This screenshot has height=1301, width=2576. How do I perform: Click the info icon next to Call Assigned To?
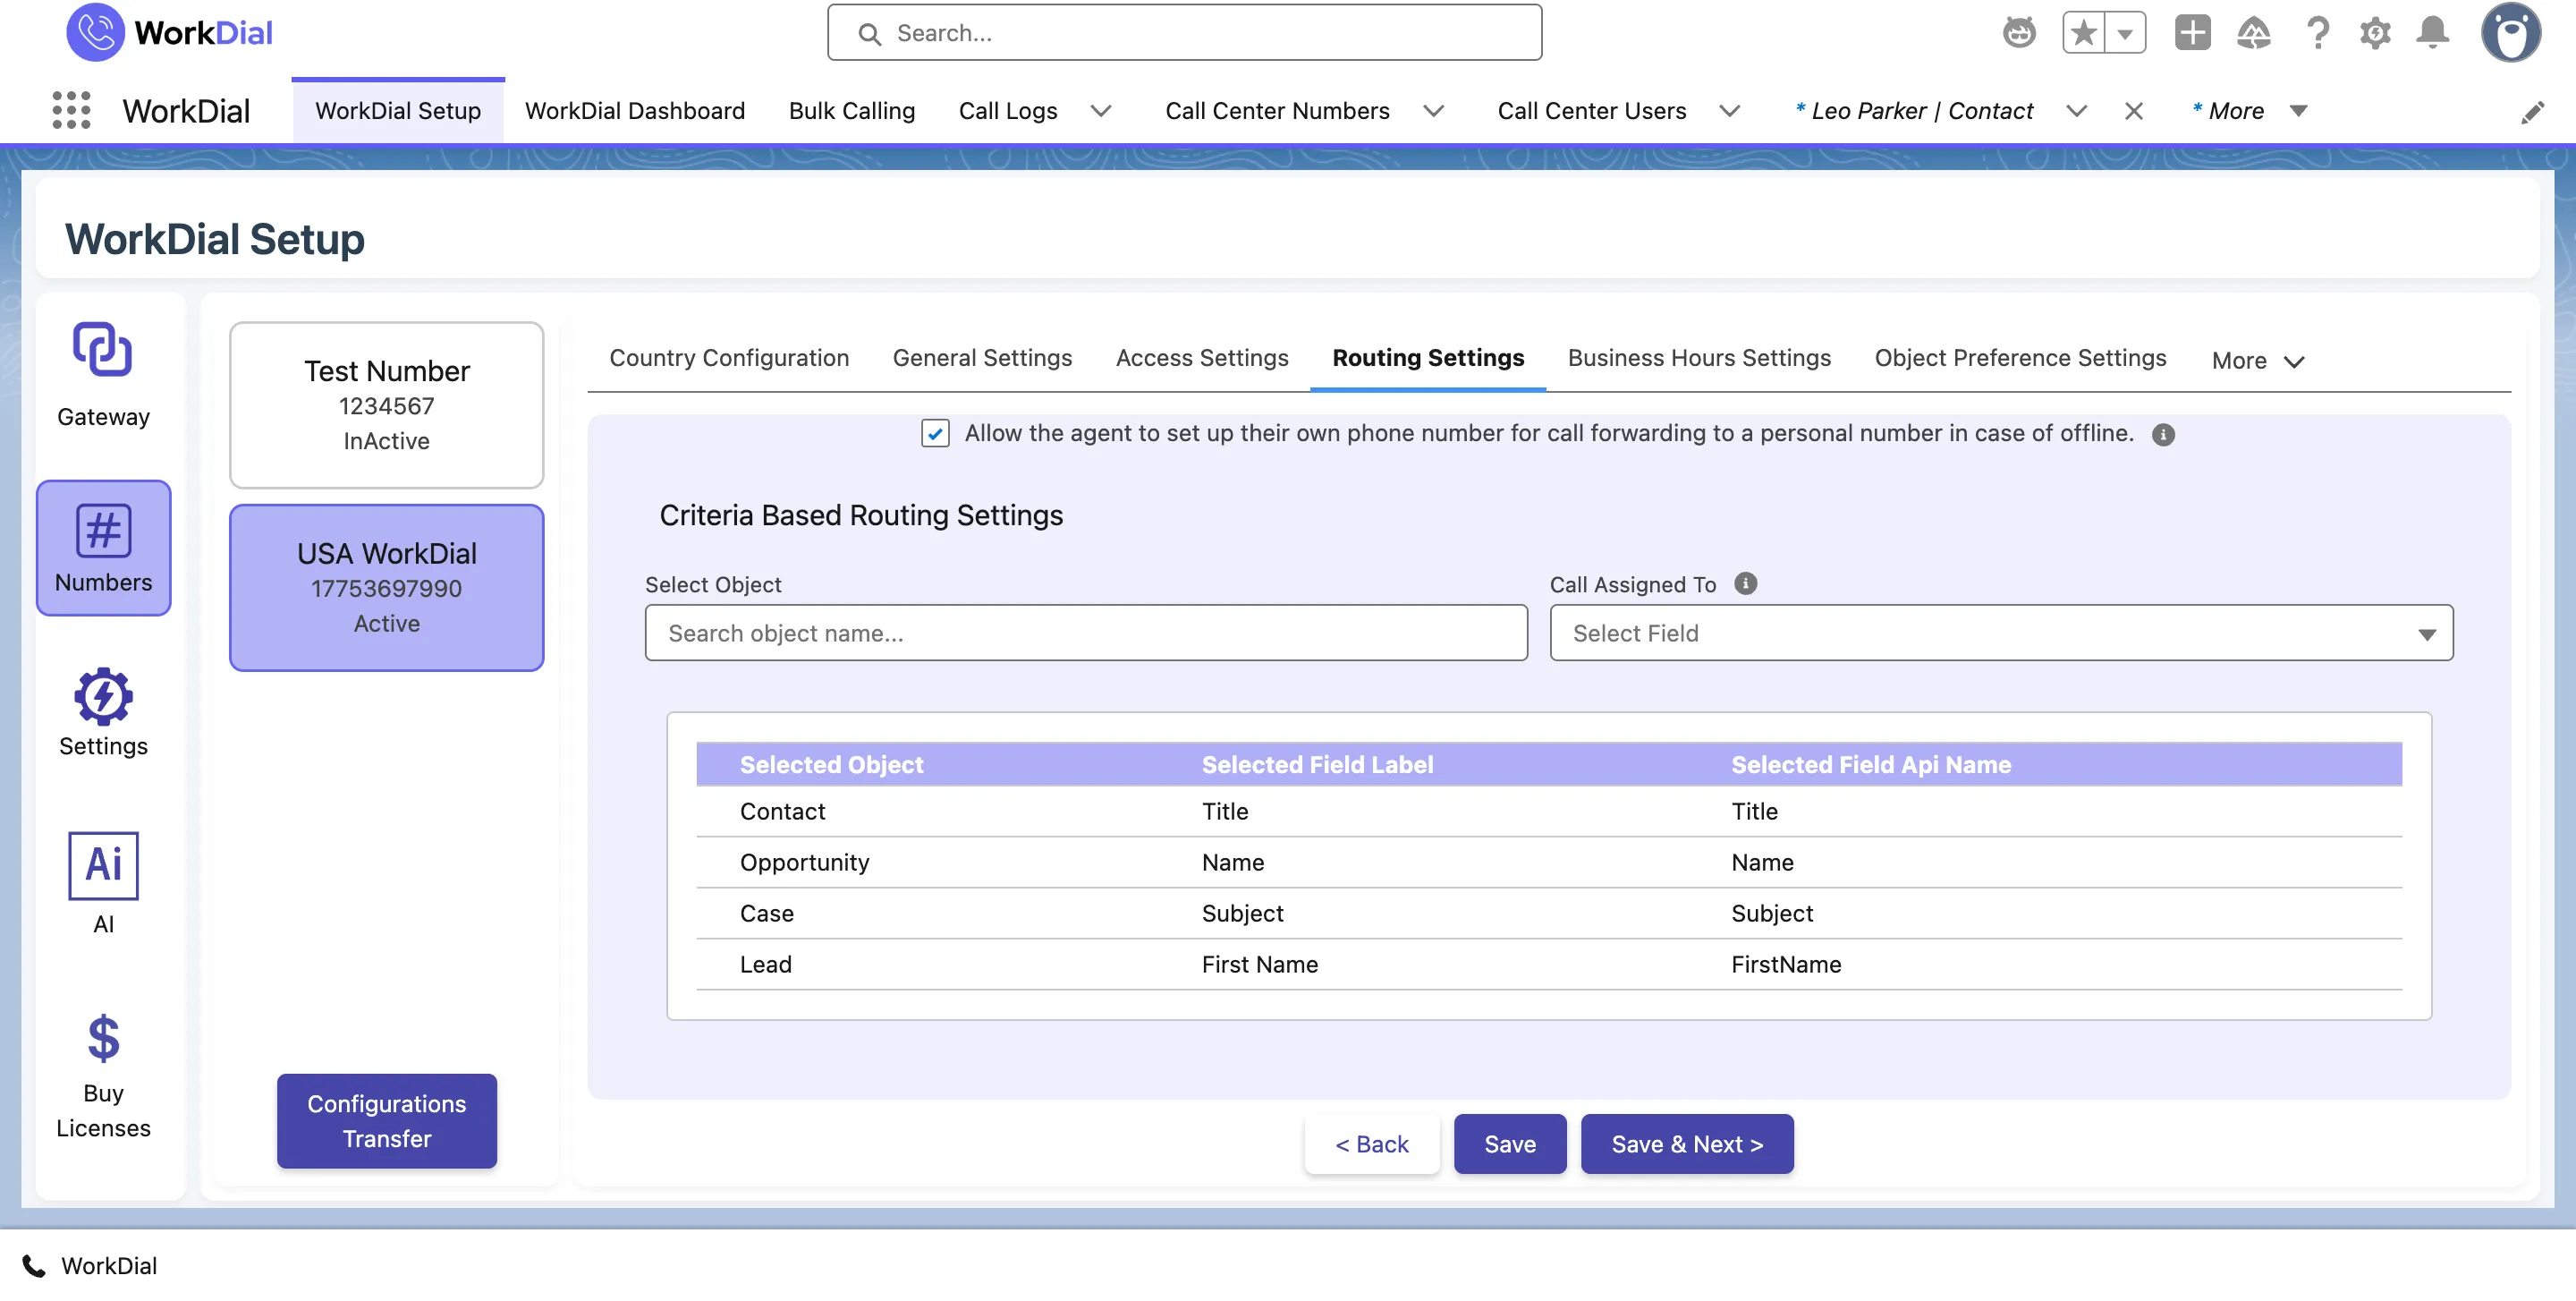(x=1745, y=584)
